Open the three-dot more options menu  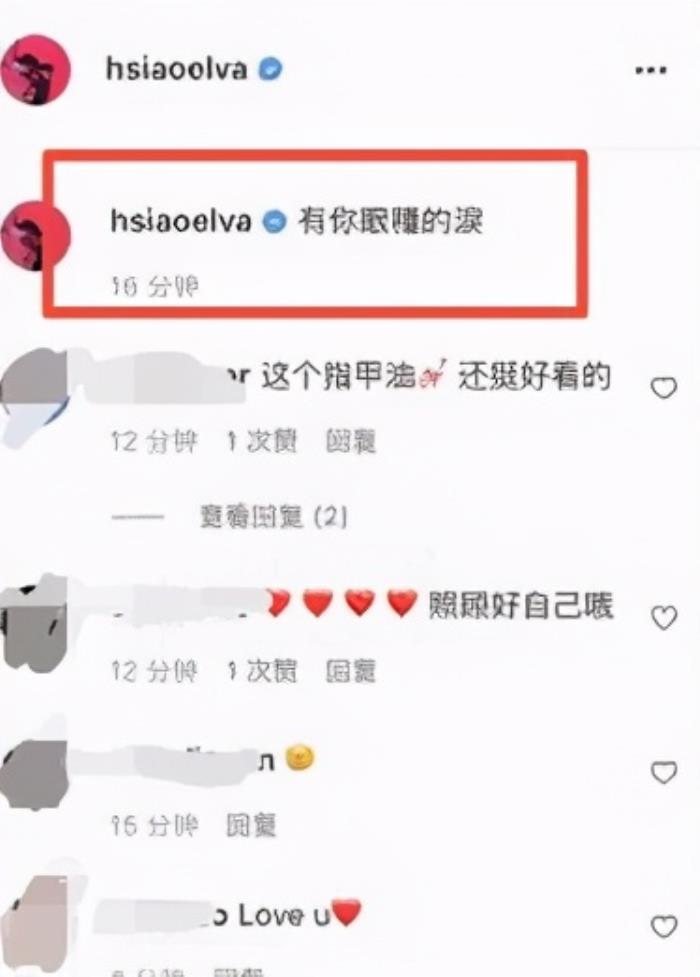point(651,70)
